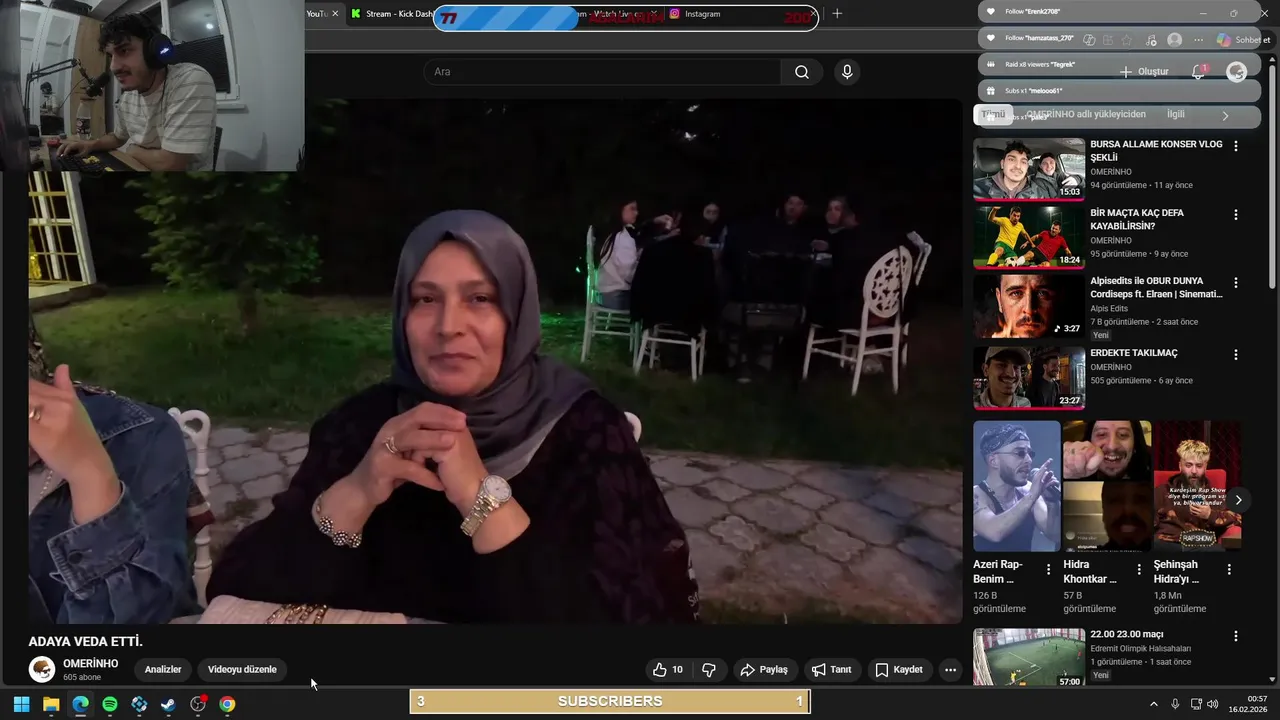The height and width of the screenshot is (720, 1280).
Task: Show hidden system tray icons
Action: coord(1153,704)
